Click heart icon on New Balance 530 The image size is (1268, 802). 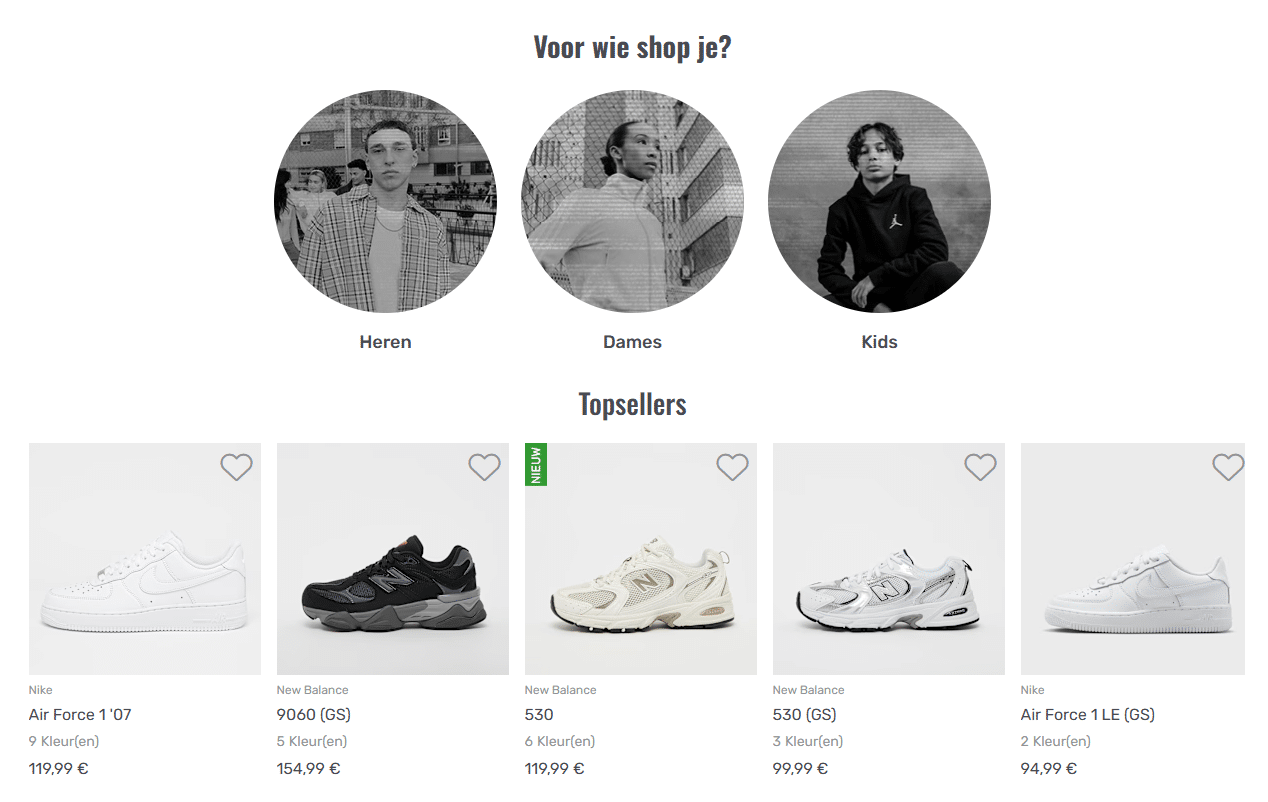[x=732, y=467]
